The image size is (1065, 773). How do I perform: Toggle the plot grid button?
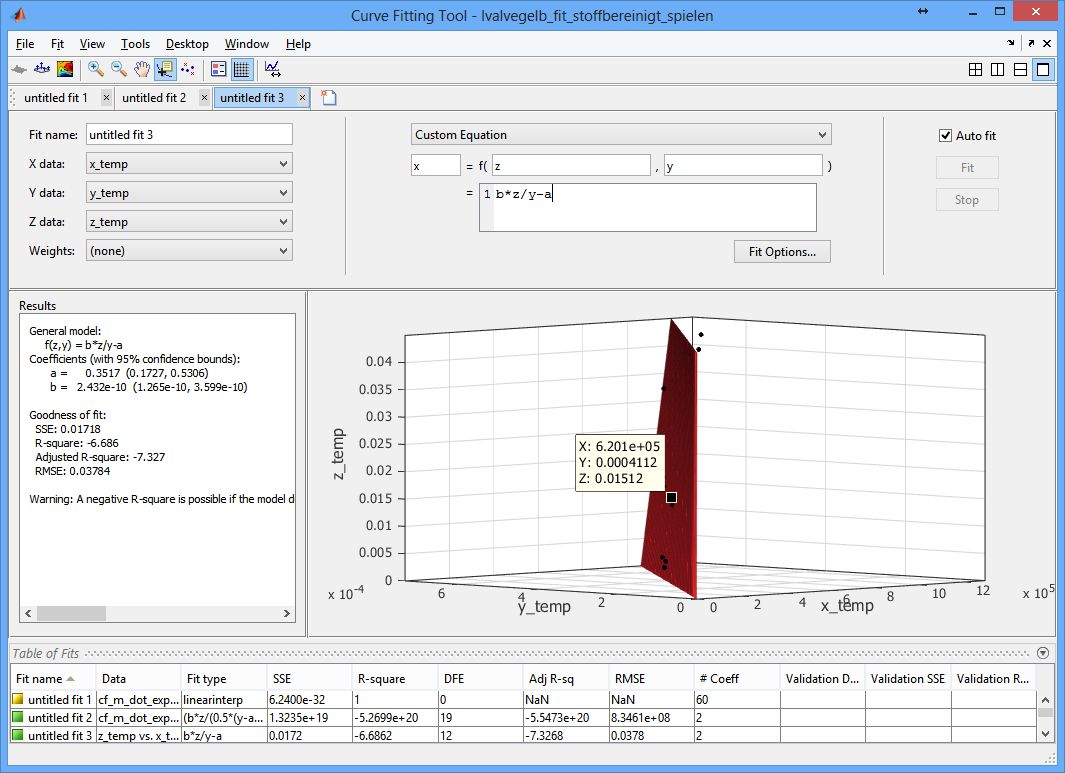tap(241, 69)
